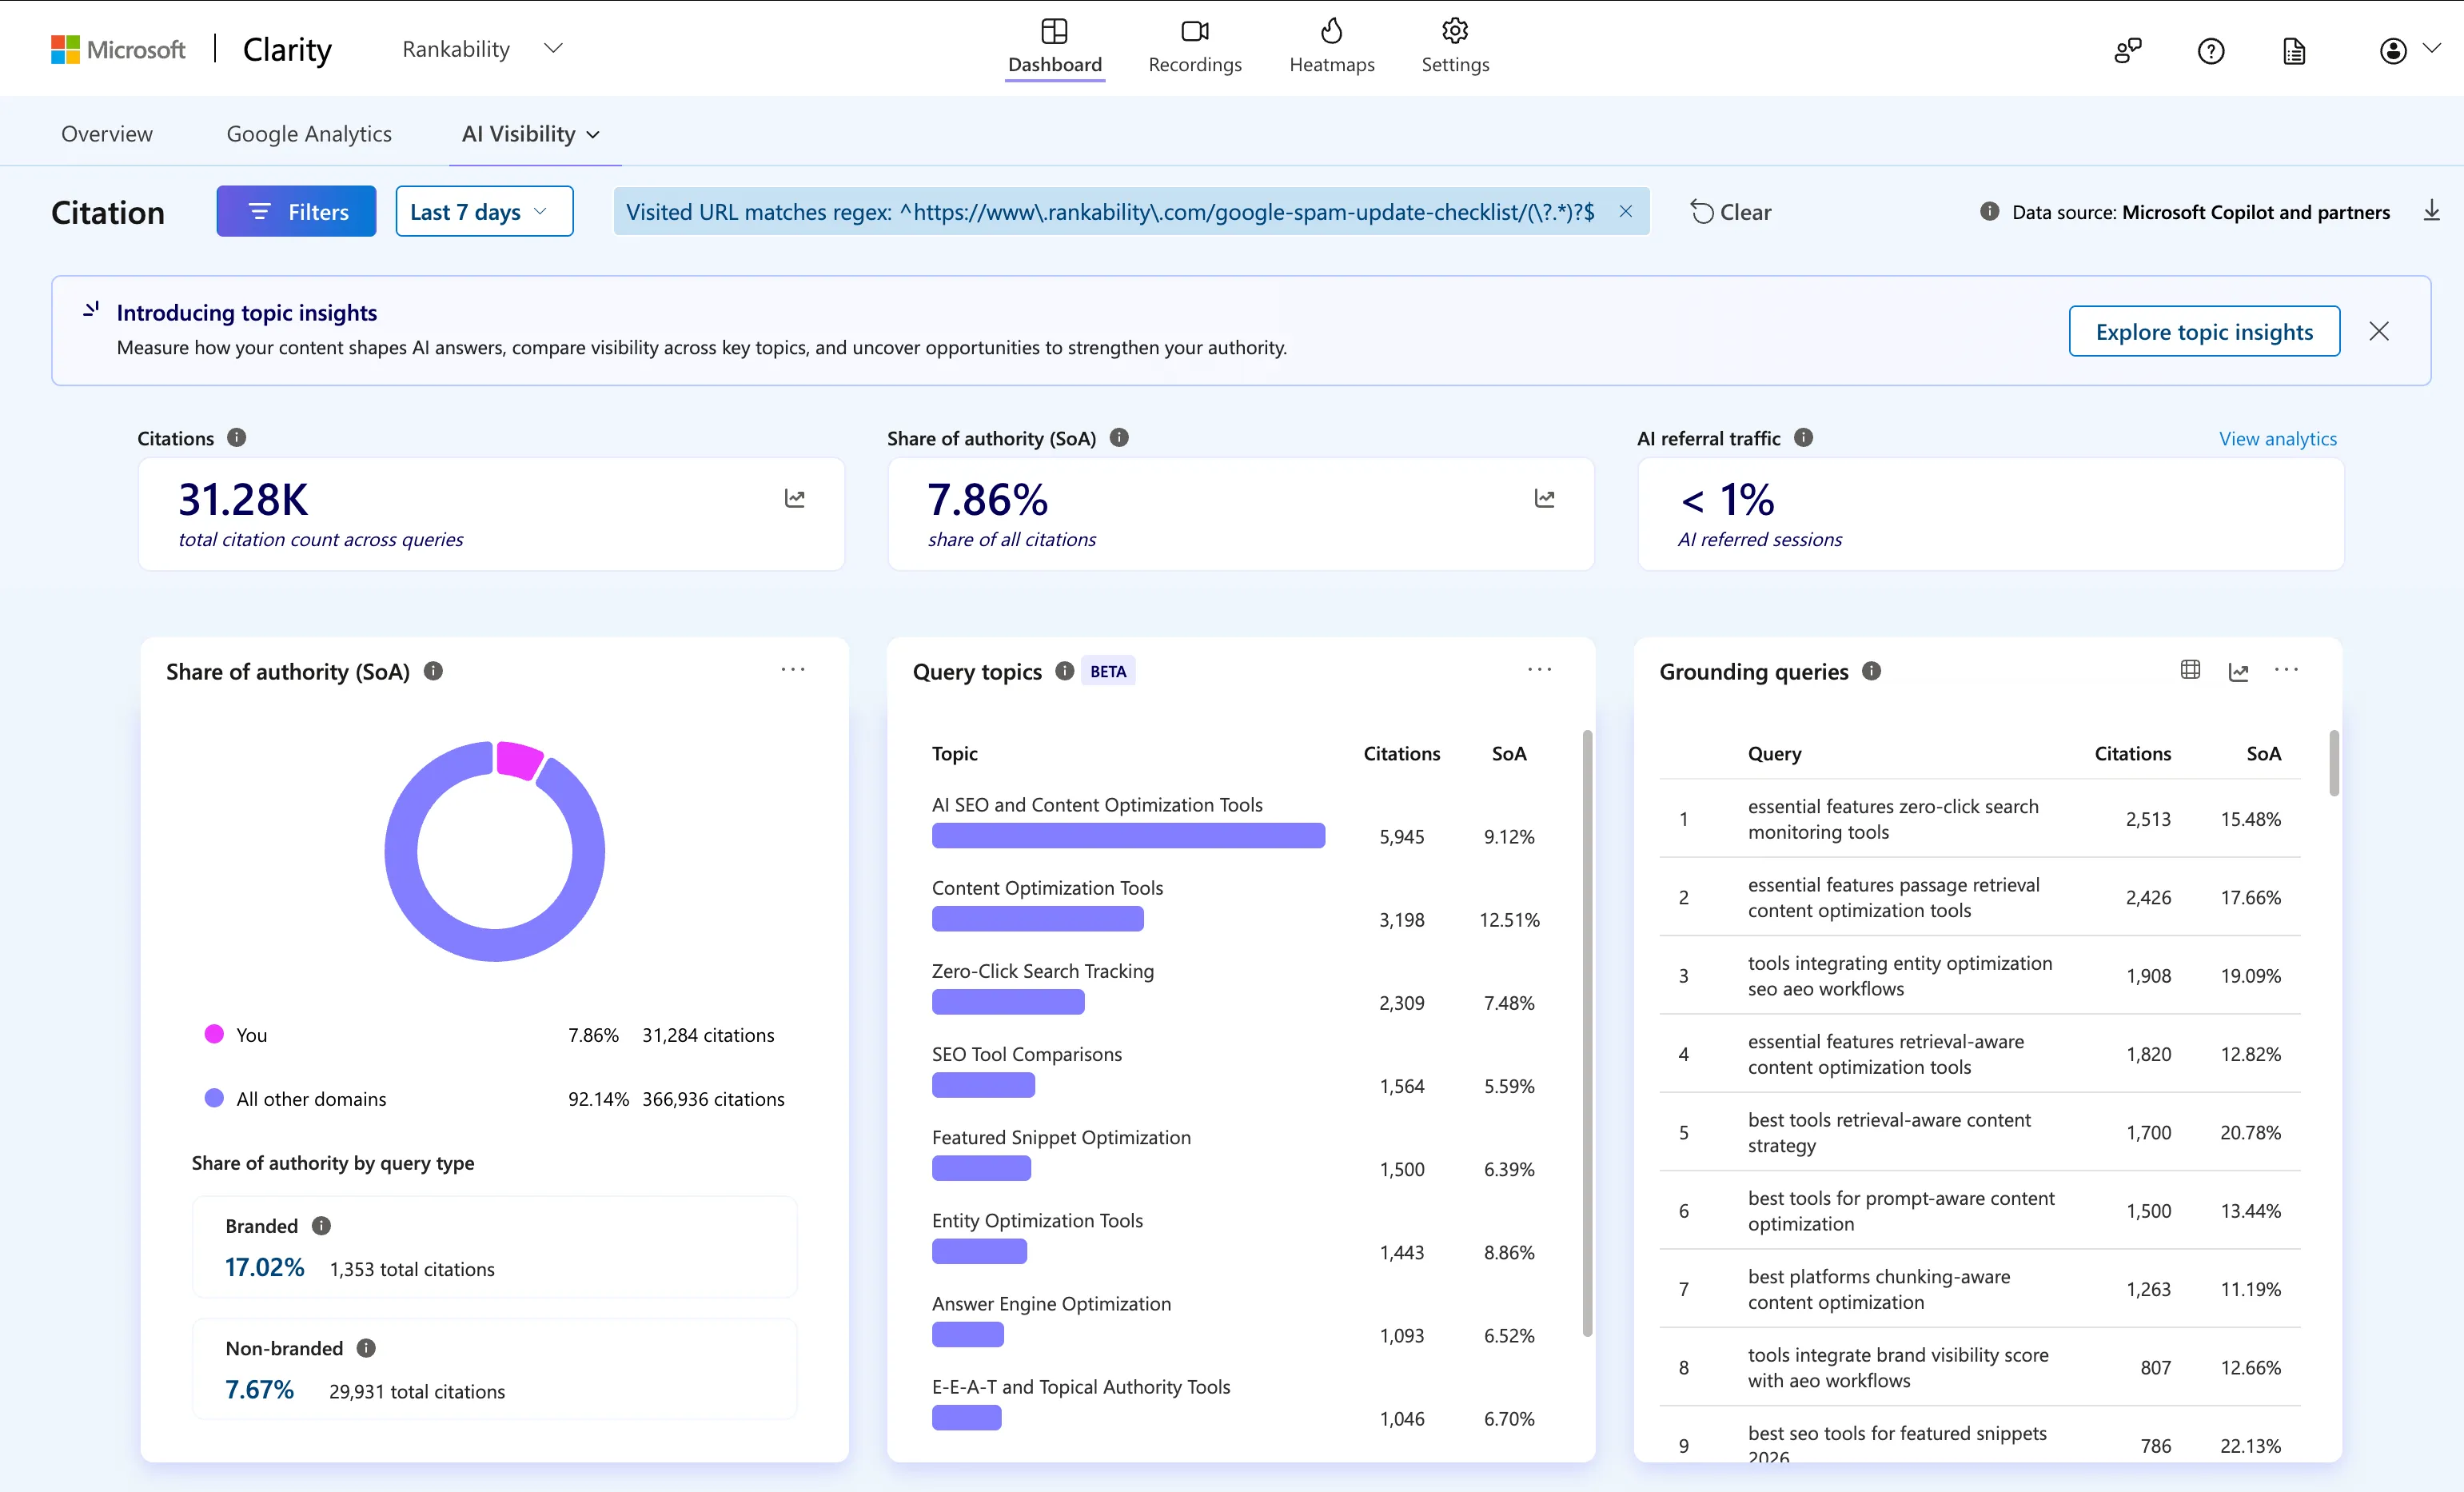2464x1492 pixels.
Task: Open the Recordings tab label
Action: tap(1195, 65)
